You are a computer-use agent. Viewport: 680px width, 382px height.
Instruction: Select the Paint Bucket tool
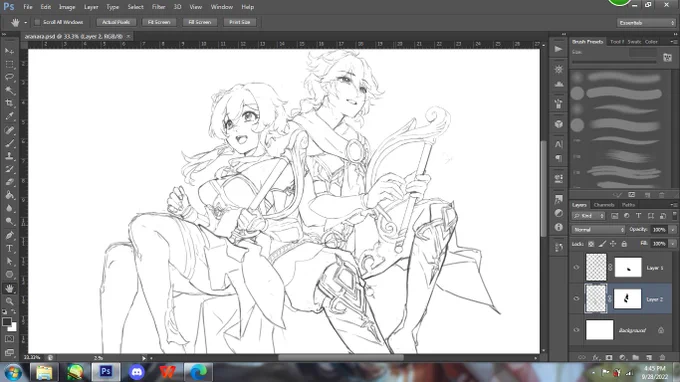9,195
